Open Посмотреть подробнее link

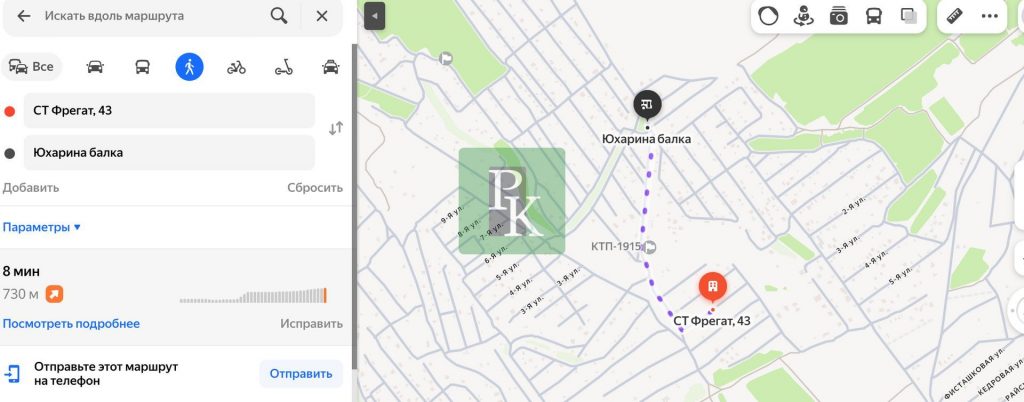pyautogui.click(x=71, y=323)
